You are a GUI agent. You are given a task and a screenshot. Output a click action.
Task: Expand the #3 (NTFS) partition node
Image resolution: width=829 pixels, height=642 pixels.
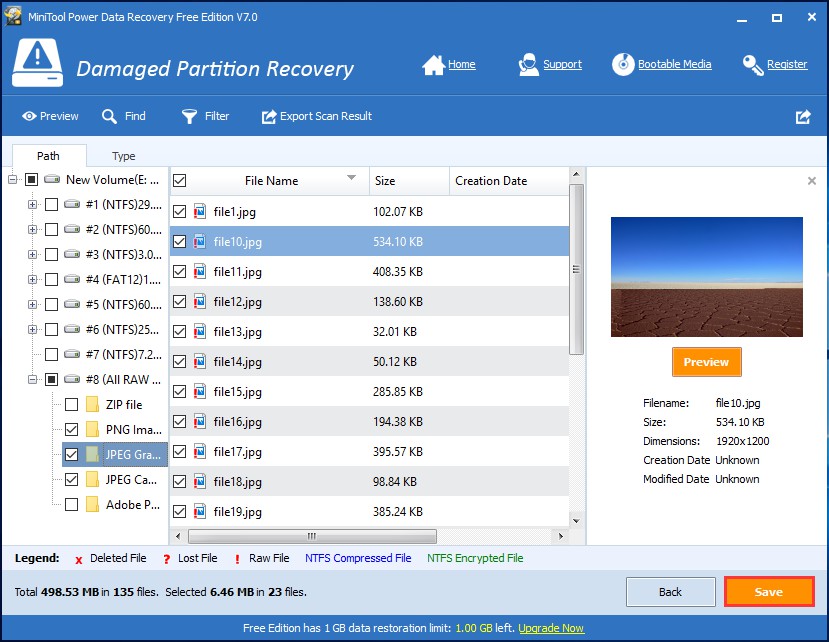(x=32, y=254)
